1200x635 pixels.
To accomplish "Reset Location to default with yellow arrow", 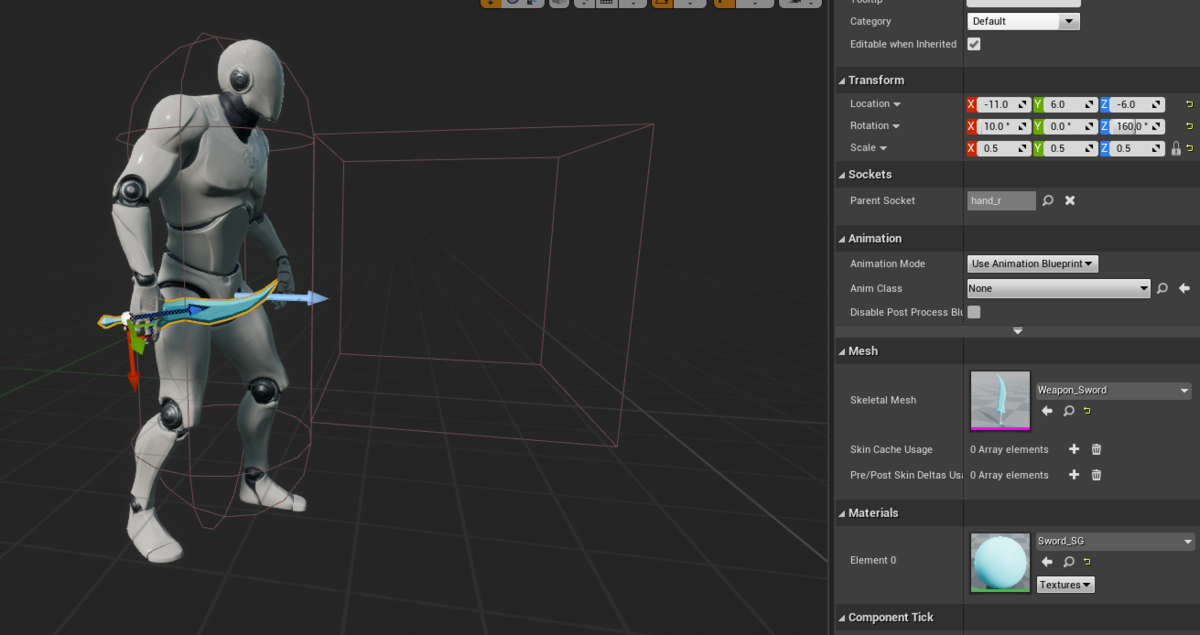I will click(x=1189, y=104).
